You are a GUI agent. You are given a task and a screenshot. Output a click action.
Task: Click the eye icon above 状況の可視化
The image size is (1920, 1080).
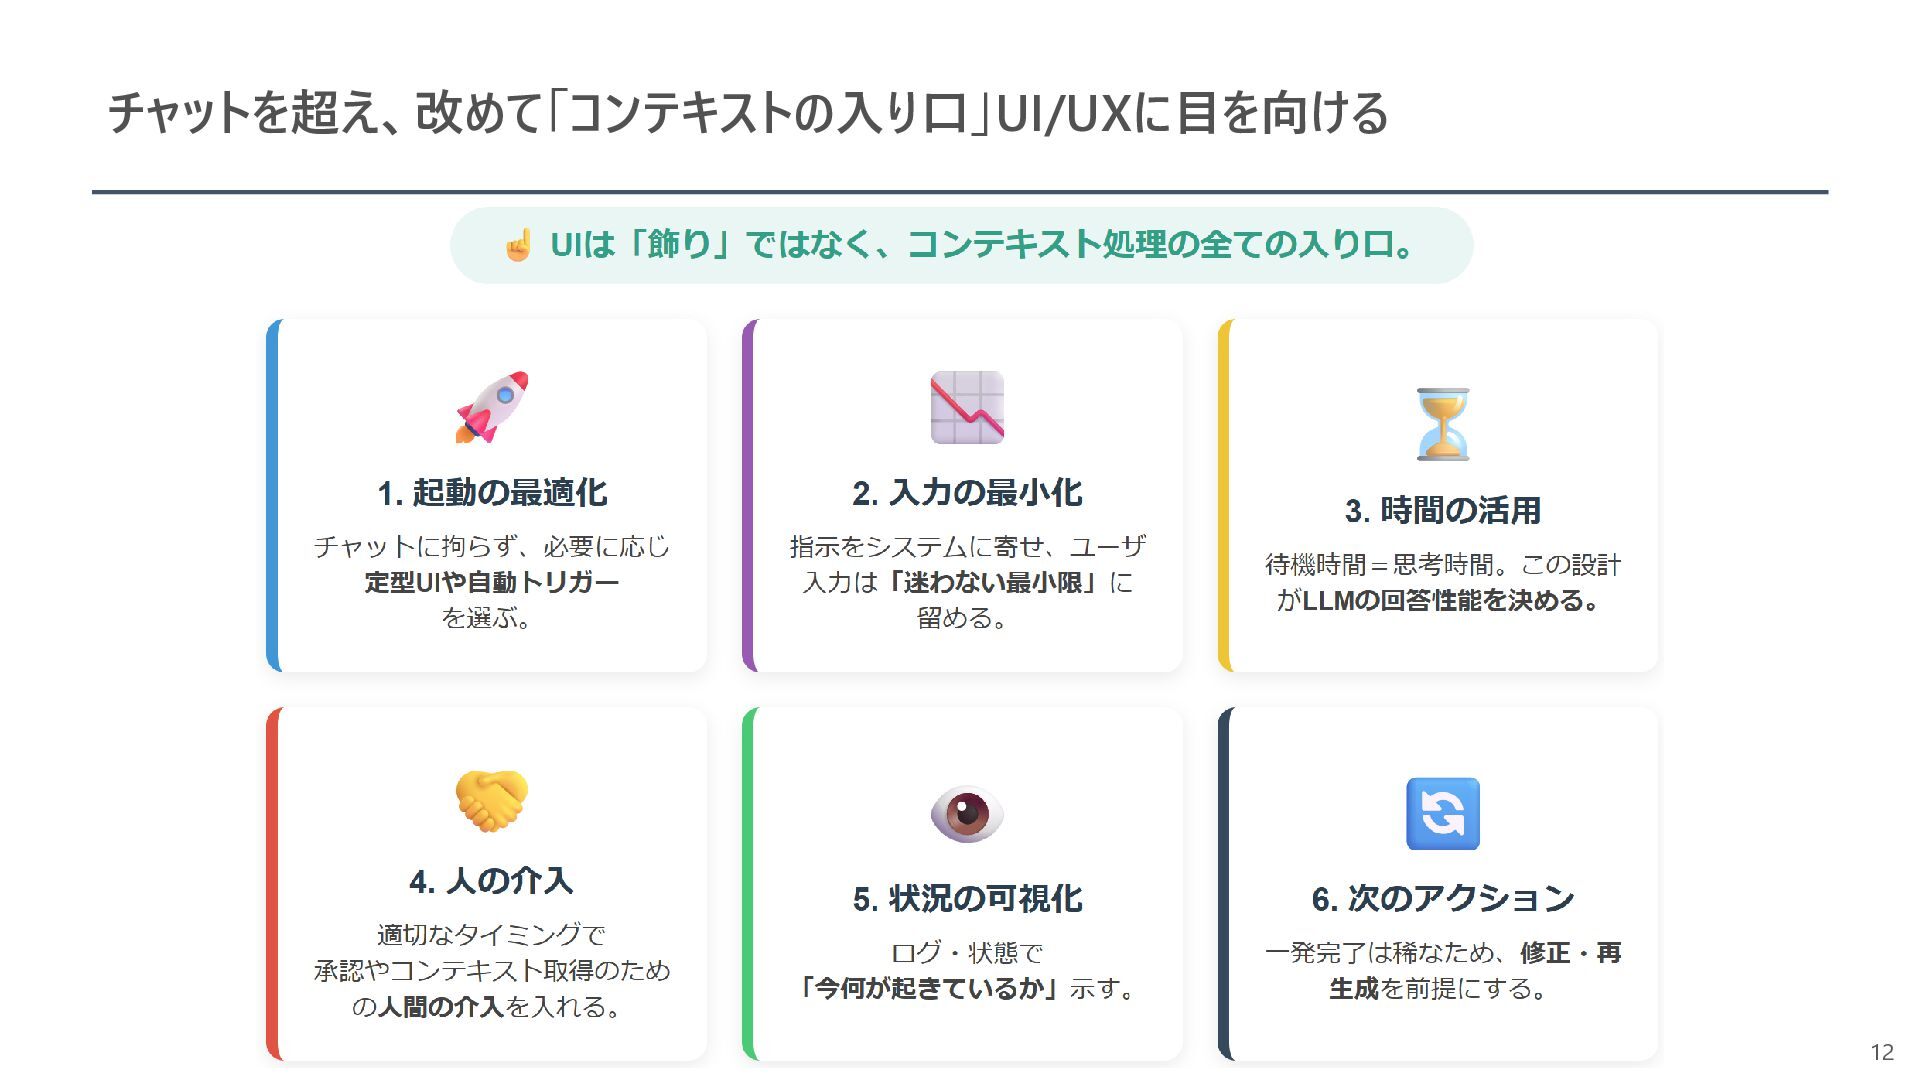coord(967,814)
